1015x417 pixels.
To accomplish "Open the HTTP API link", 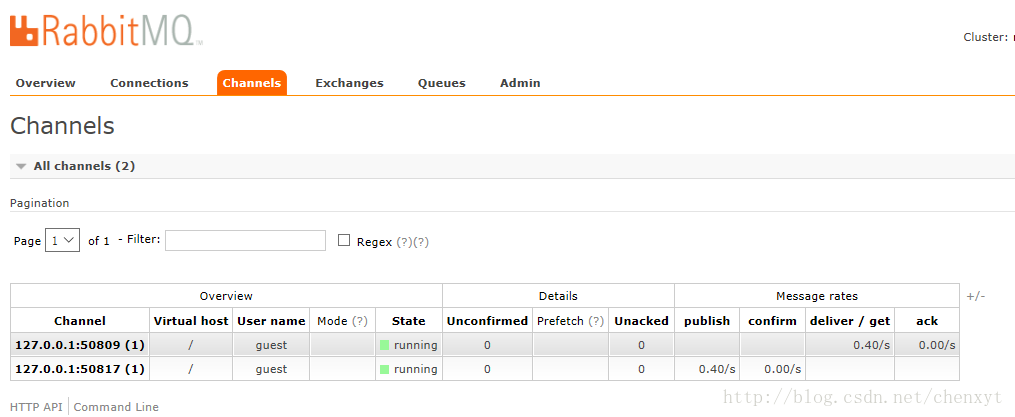I will (36, 407).
